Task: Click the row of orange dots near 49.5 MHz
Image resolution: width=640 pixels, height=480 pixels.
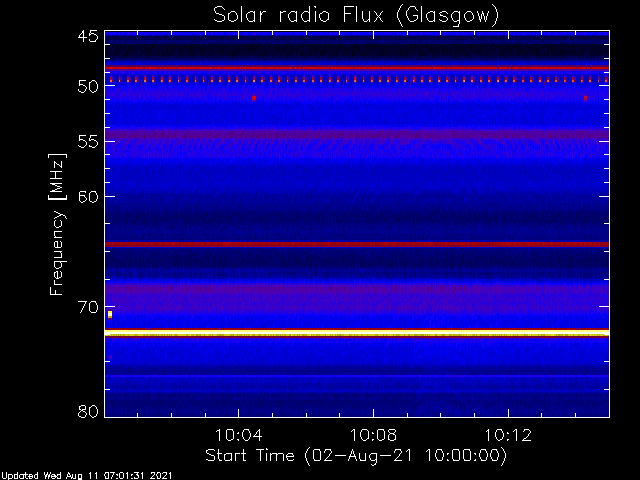Action: click(x=357, y=80)
